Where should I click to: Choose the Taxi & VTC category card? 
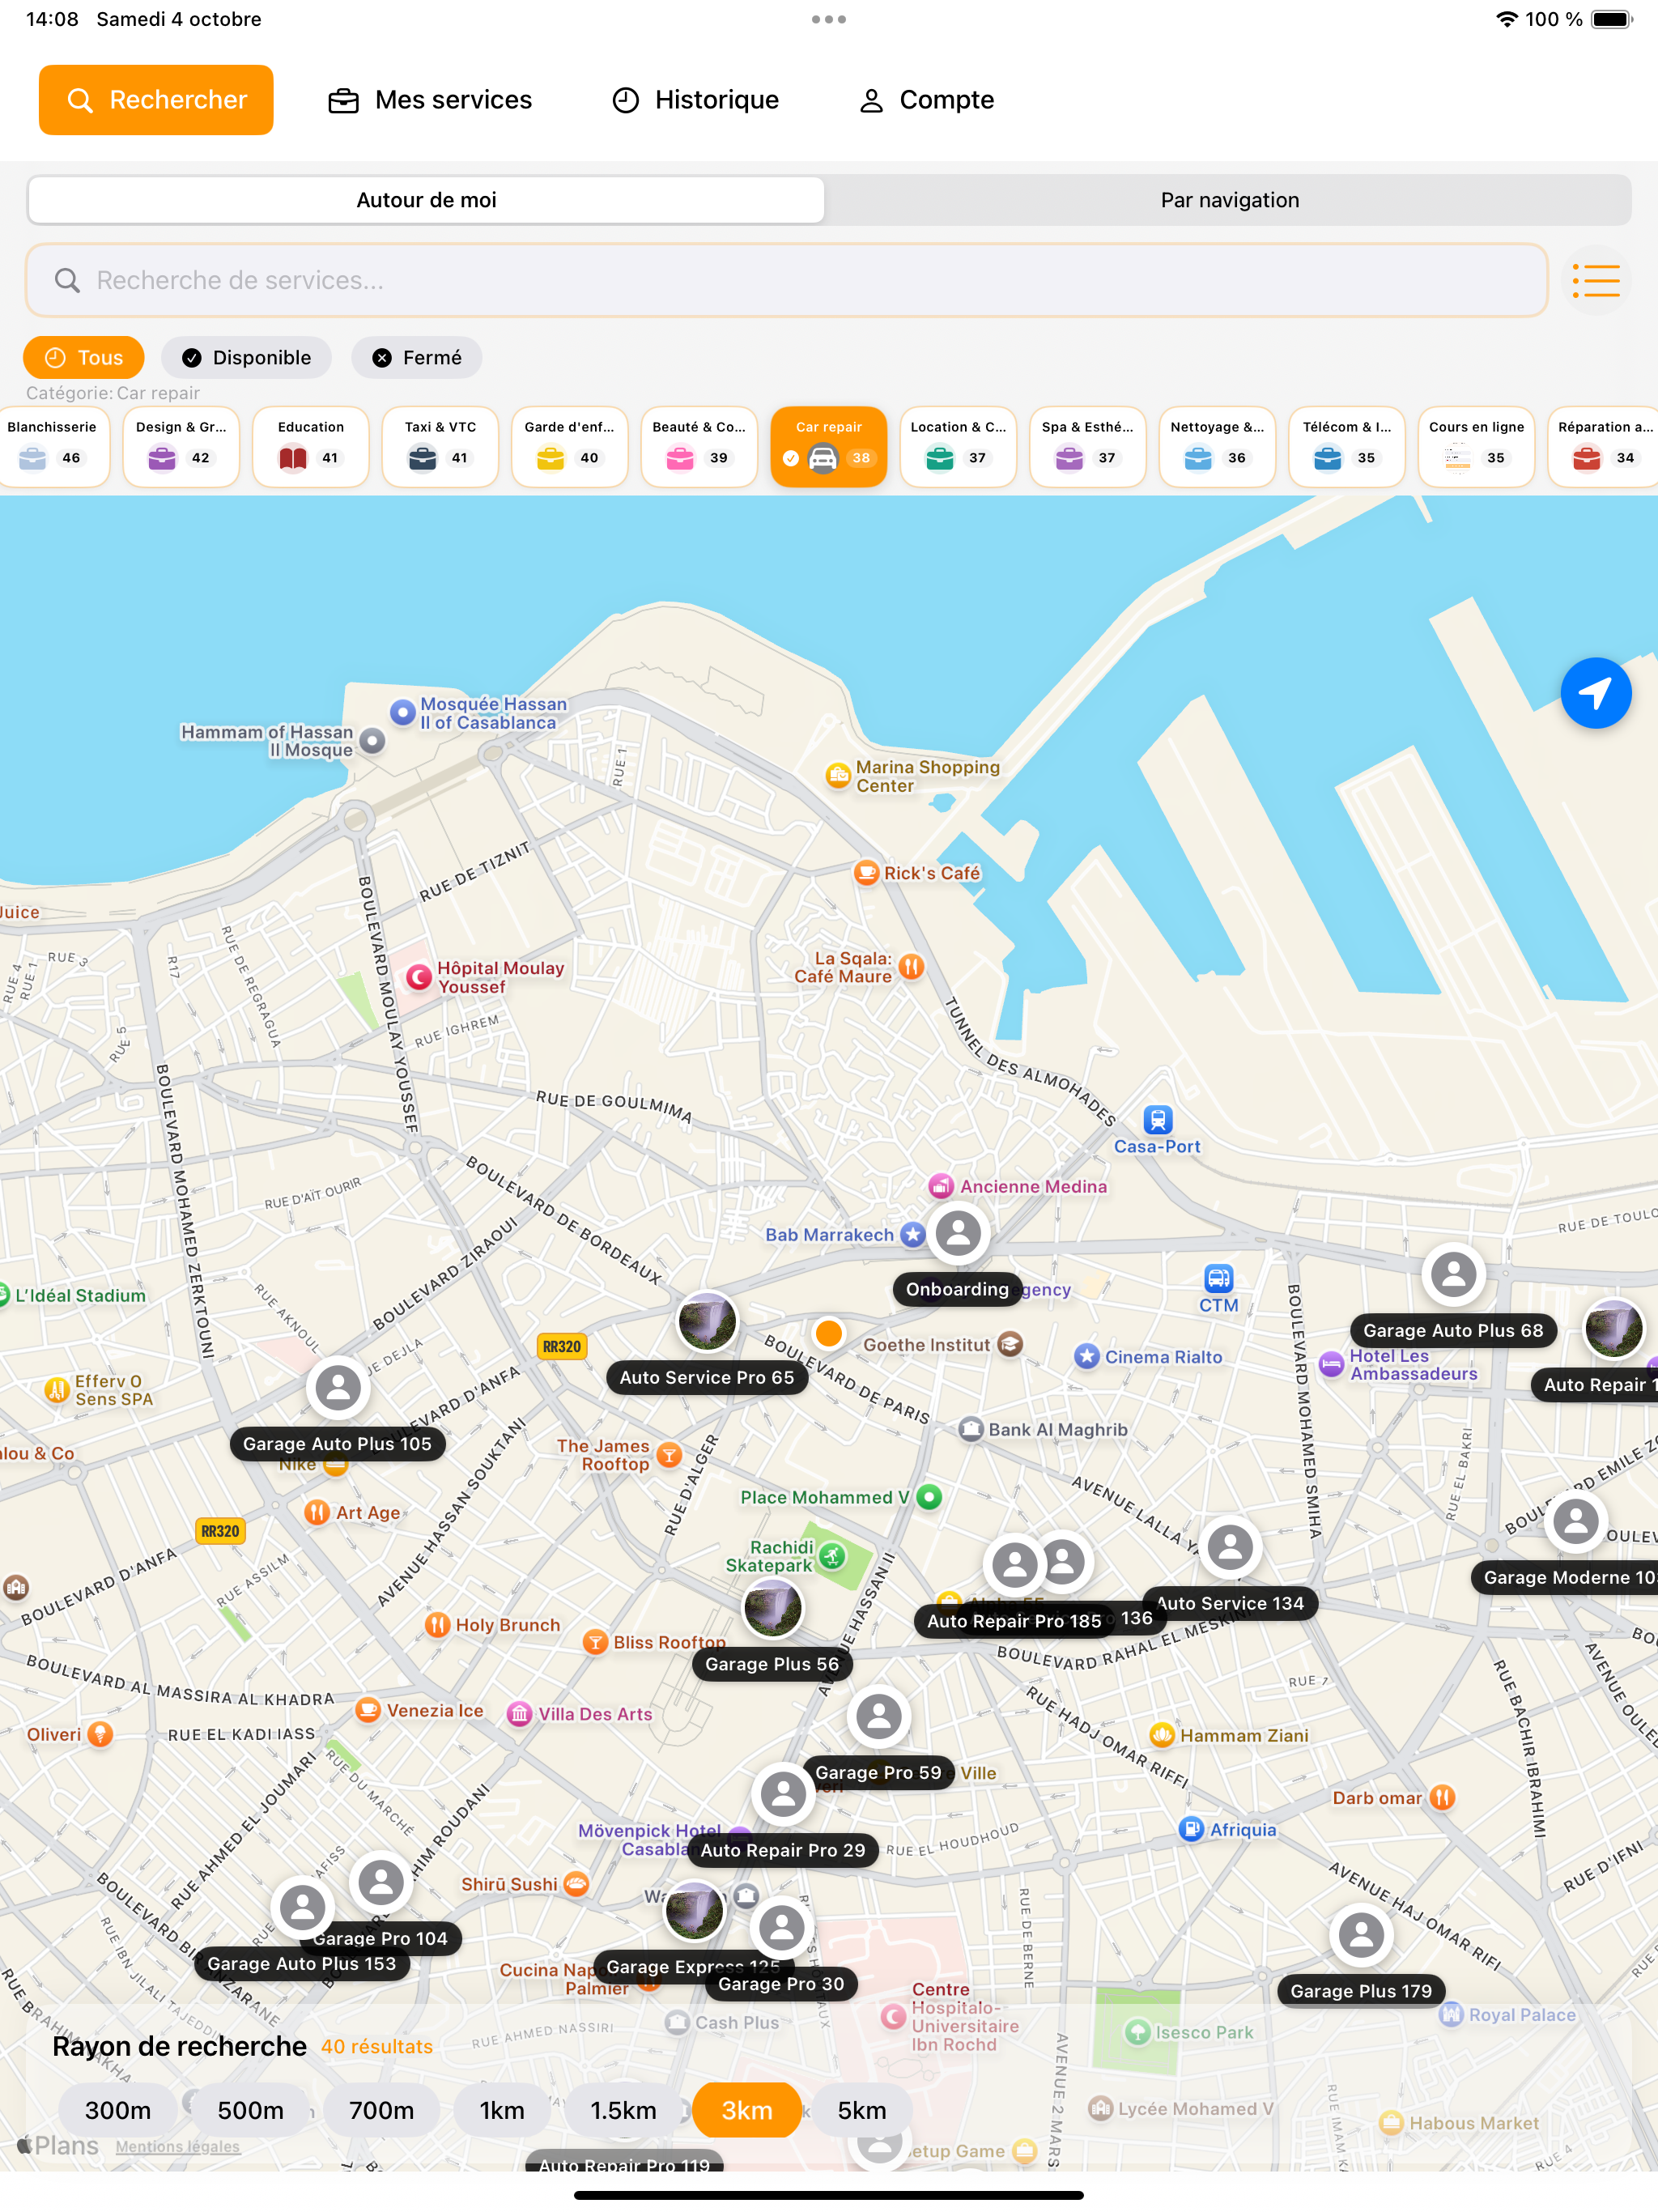click(x=440, y=446)
